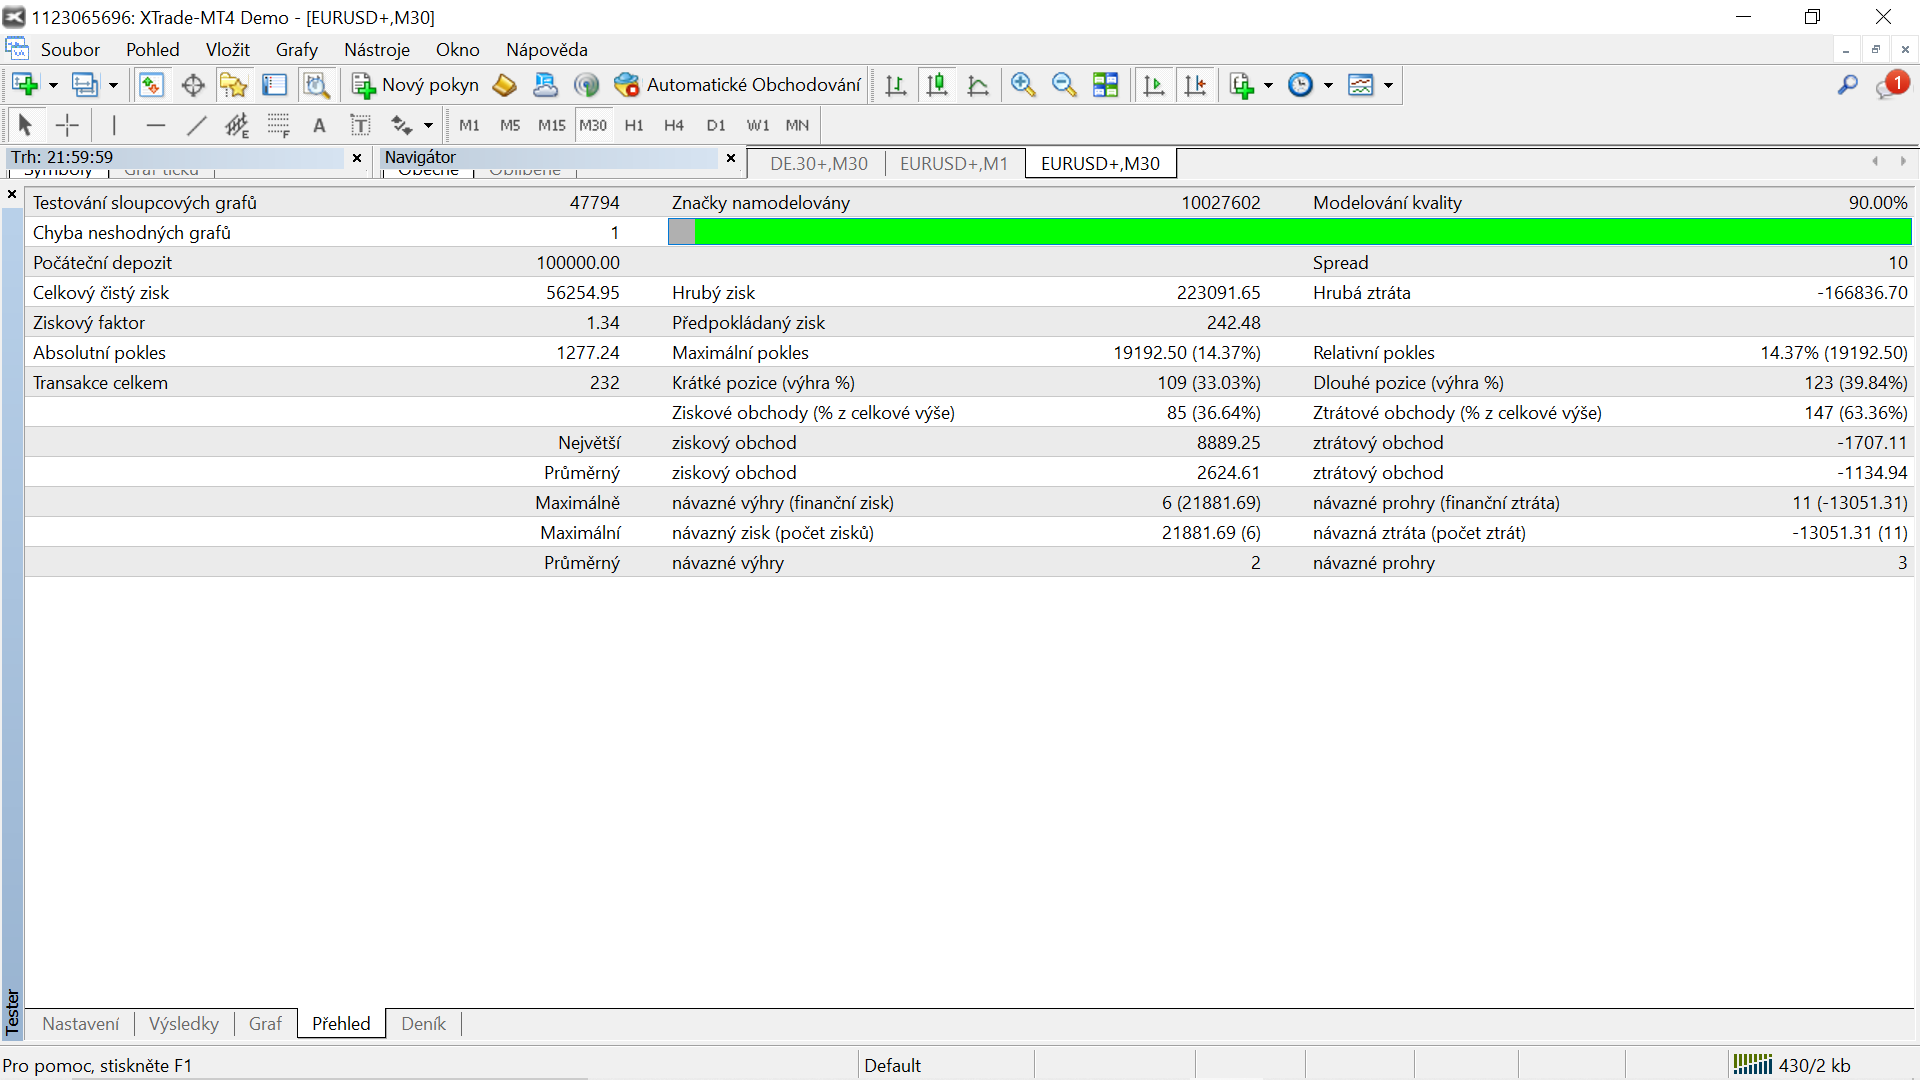Select the text A tool

[x=319, y=125]
